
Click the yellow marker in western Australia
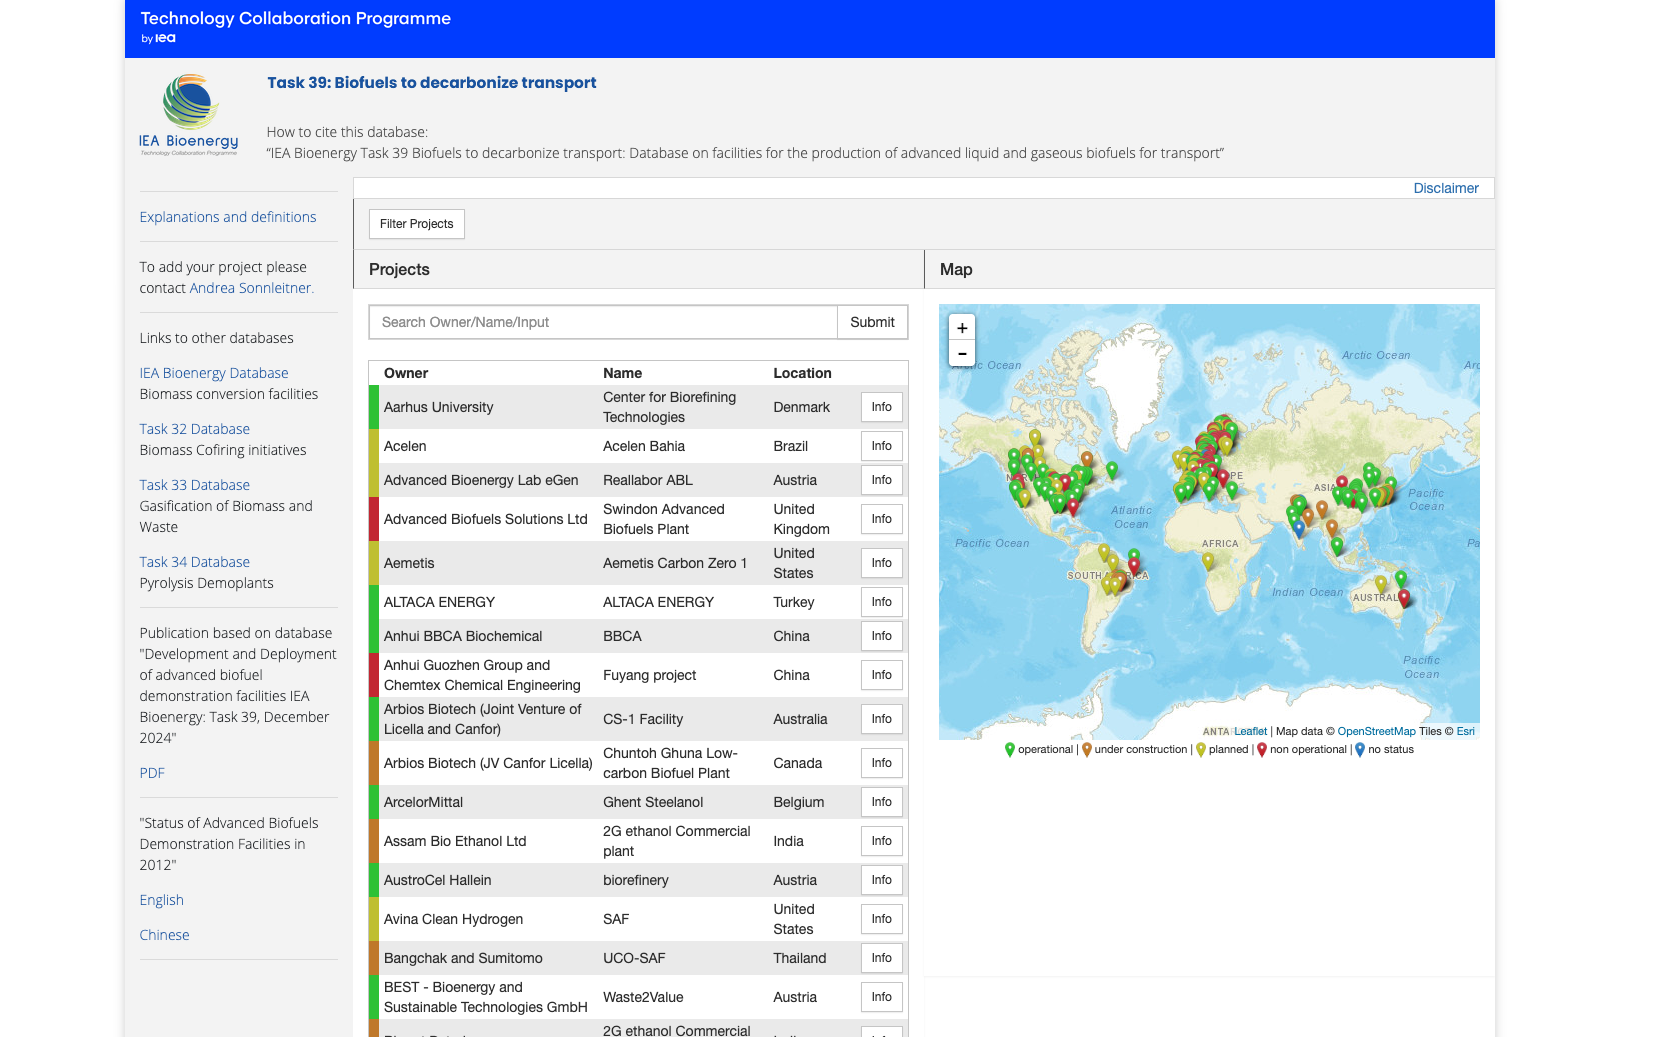(1380, 583)
